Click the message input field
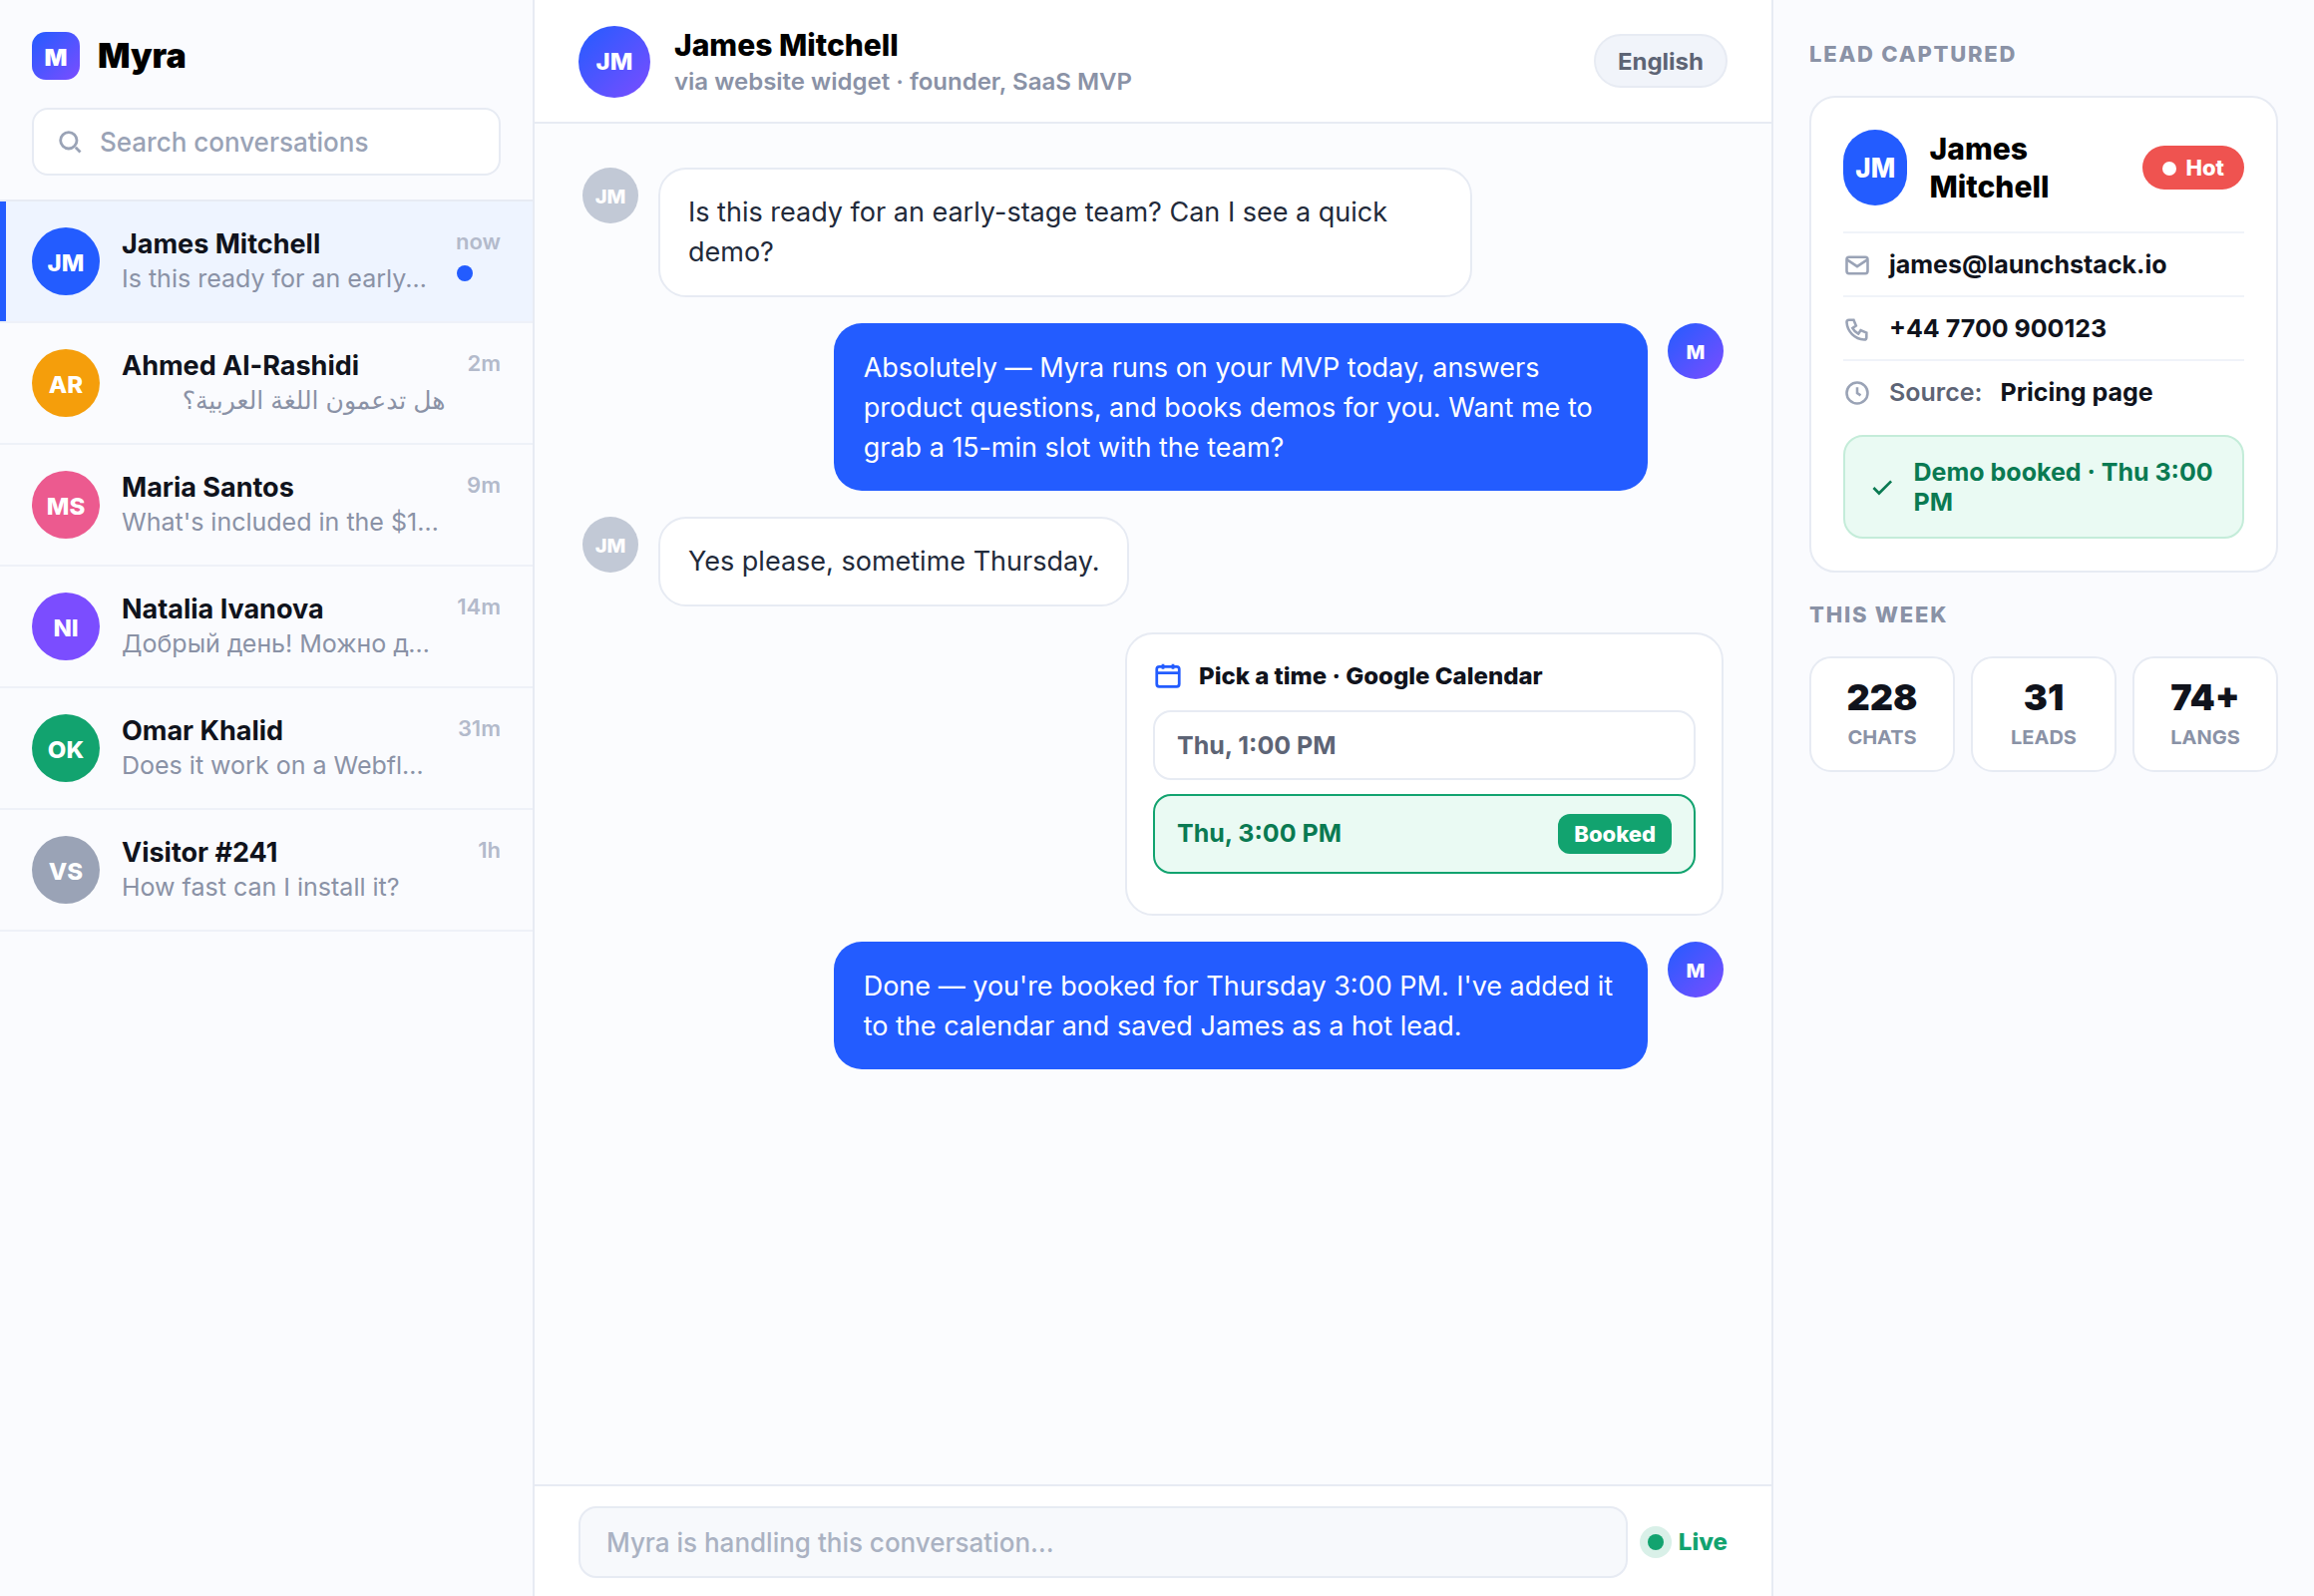The image size is (2314, 1596). tap(1102, 1542)
